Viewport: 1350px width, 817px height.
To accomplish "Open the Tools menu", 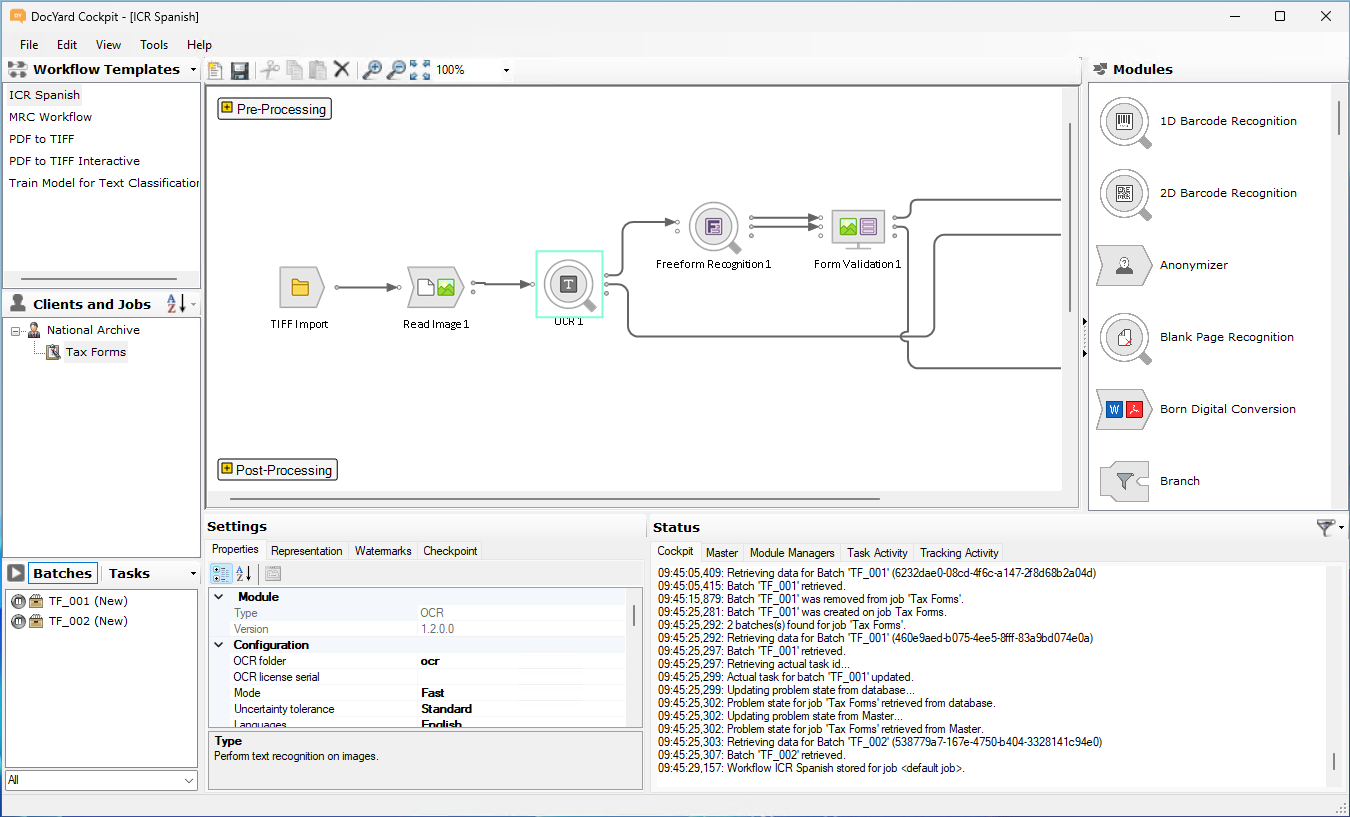I will tap(154, 45).
